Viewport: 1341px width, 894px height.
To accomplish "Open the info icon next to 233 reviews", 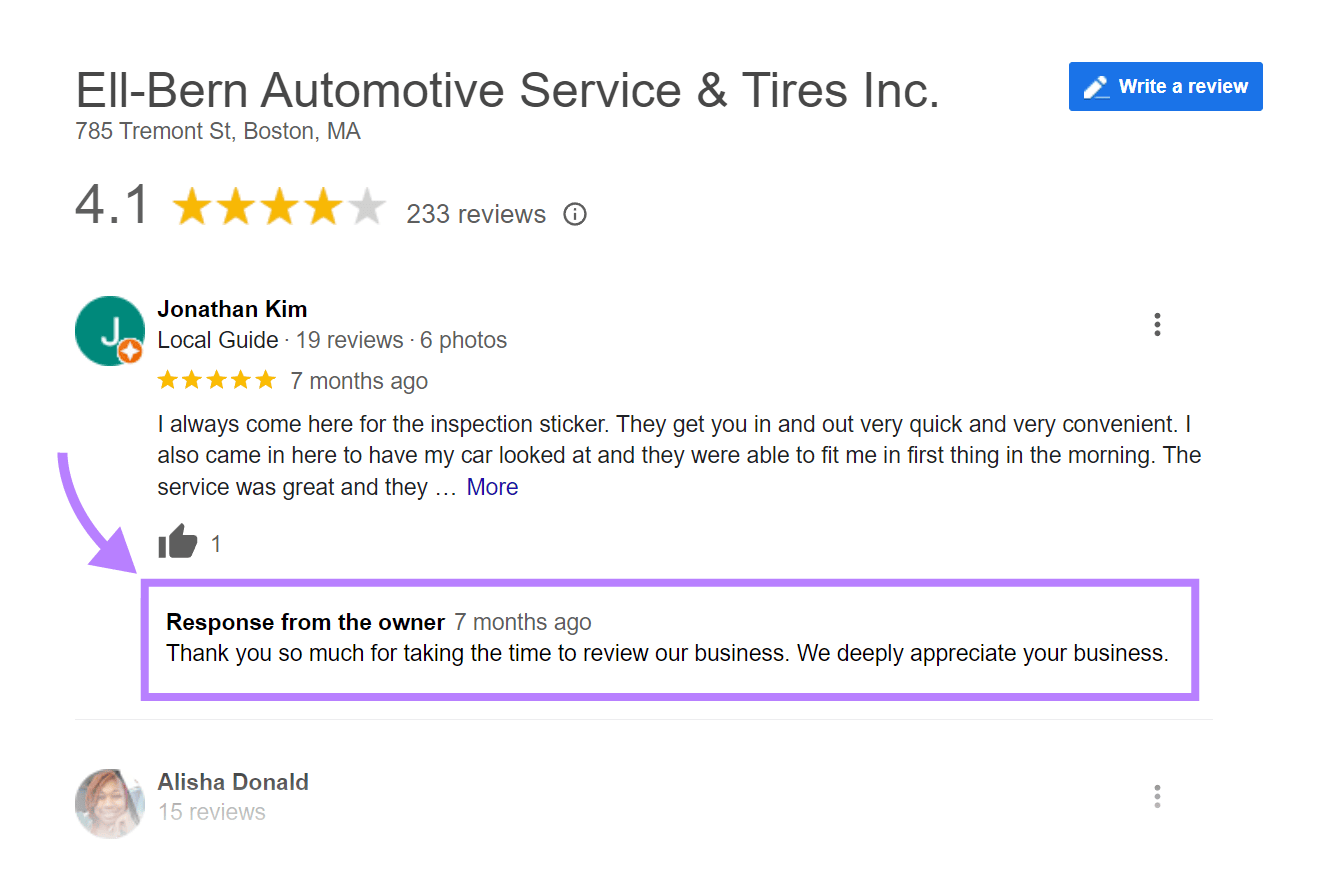I will pos(575,214).
